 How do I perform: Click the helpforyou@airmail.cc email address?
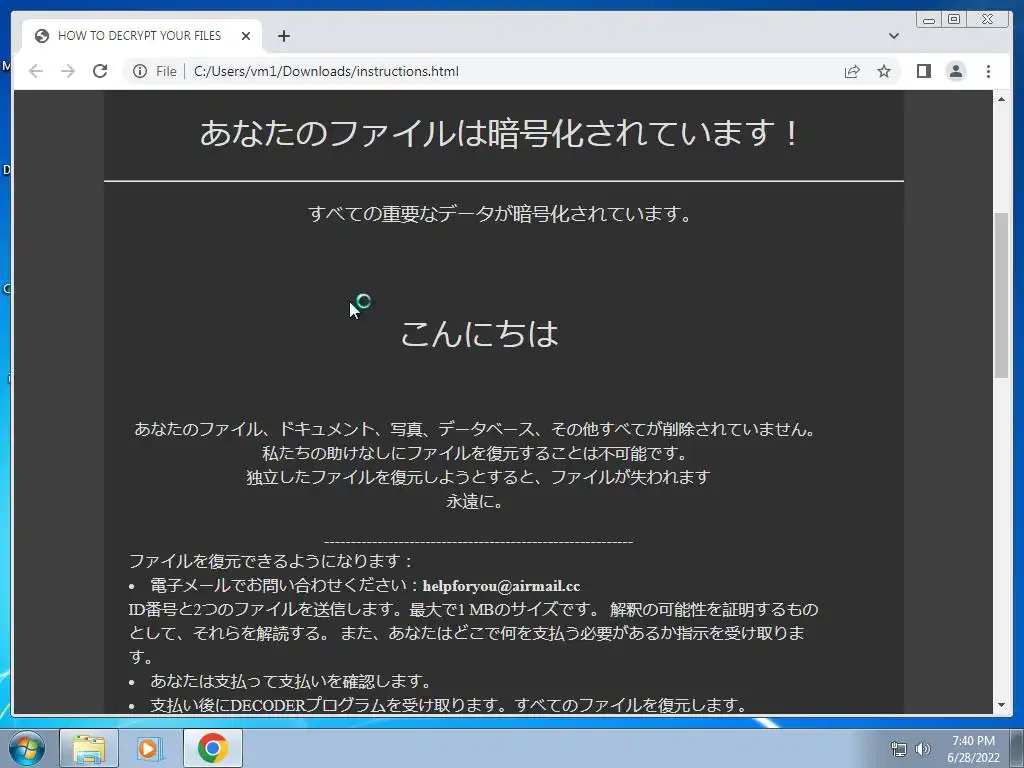[502, 586]
